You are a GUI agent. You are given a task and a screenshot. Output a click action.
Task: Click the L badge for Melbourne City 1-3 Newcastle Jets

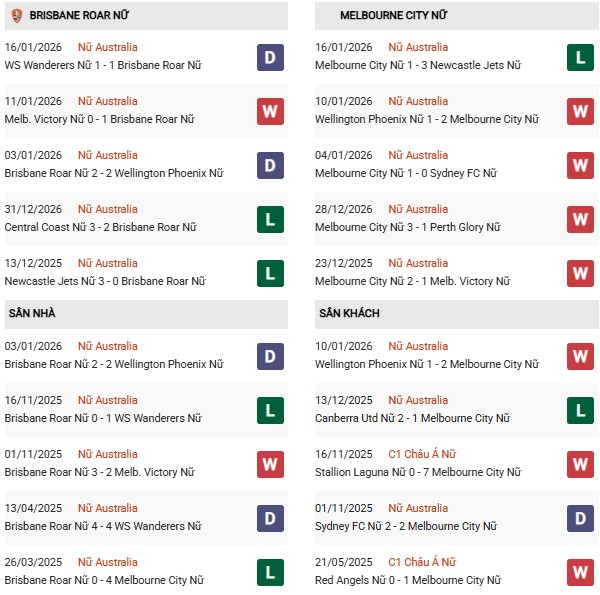(x=581, y=57)
